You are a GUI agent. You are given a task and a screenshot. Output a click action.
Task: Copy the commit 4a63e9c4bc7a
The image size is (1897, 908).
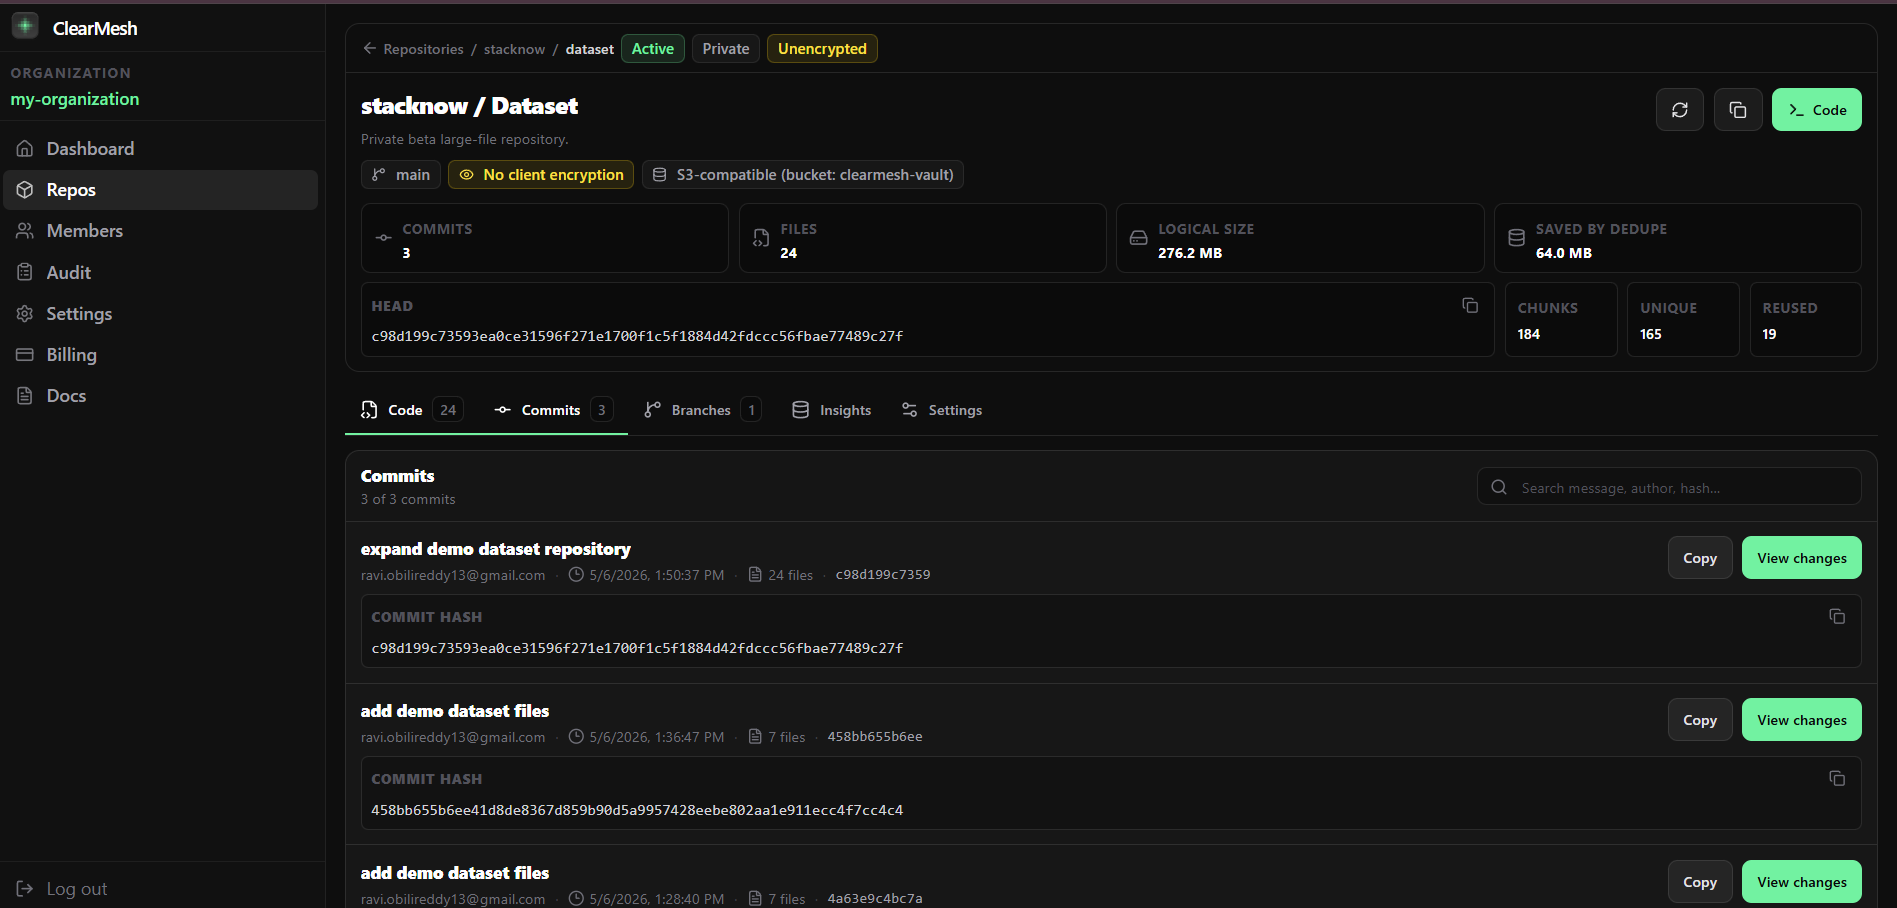tap(1700, 882)
